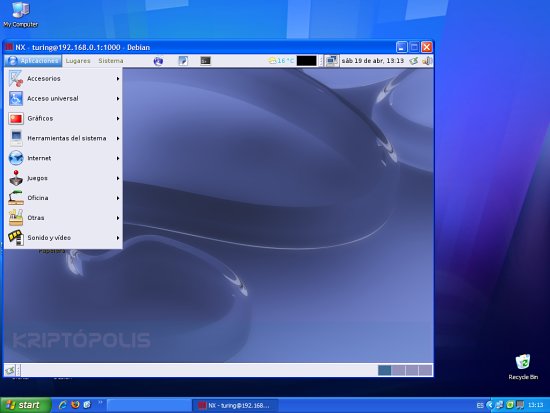Expand hidden quick launch icons chevron
The image size is (550, 413).
(100, 402)
